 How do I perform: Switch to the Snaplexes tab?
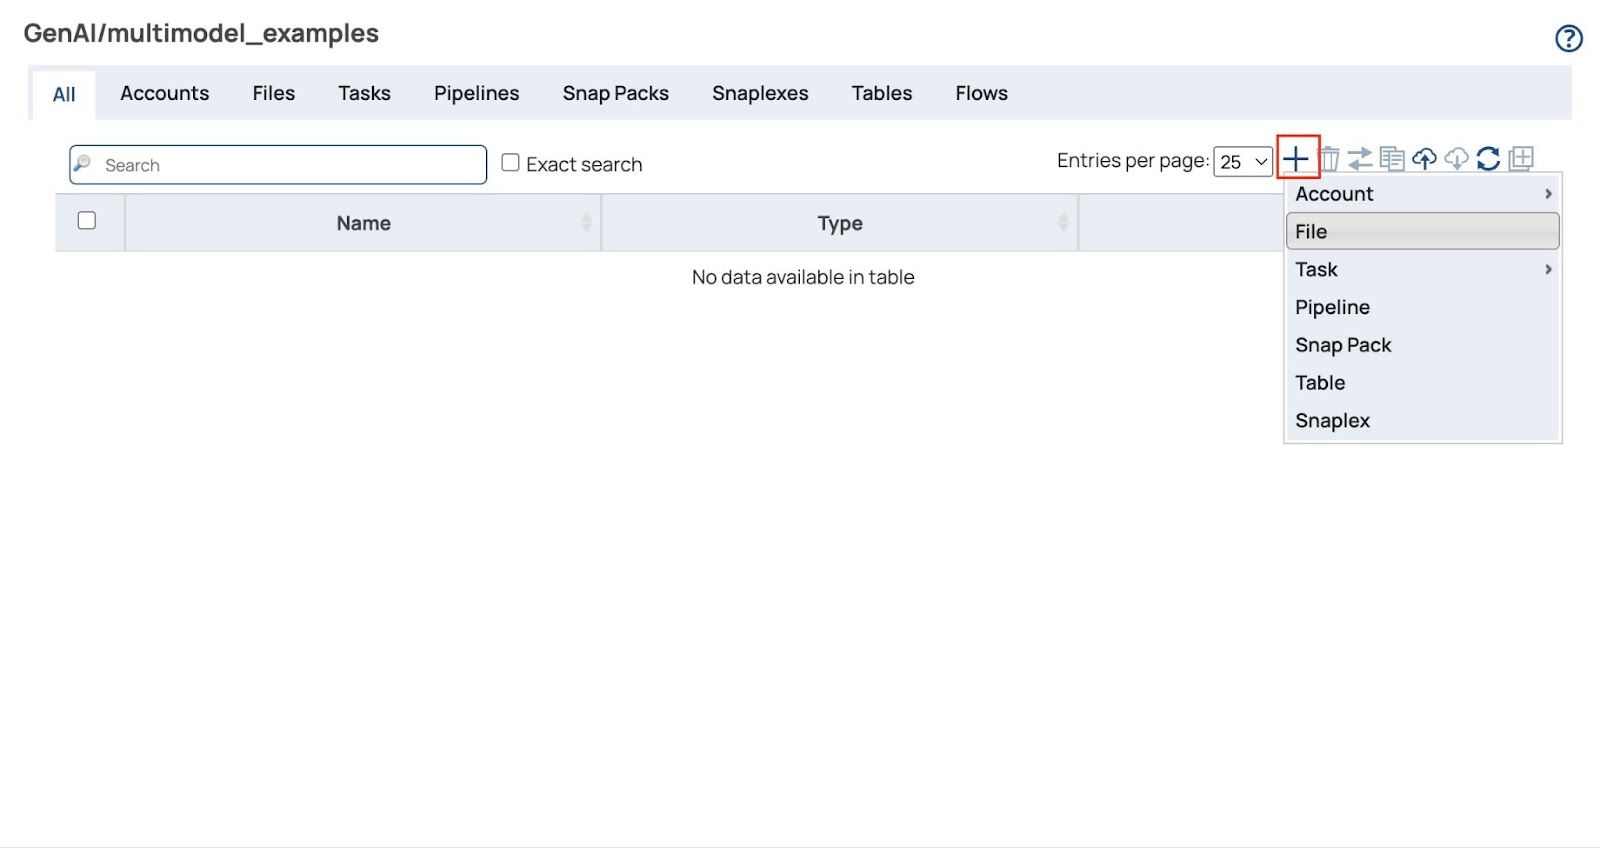pos(760,93)
